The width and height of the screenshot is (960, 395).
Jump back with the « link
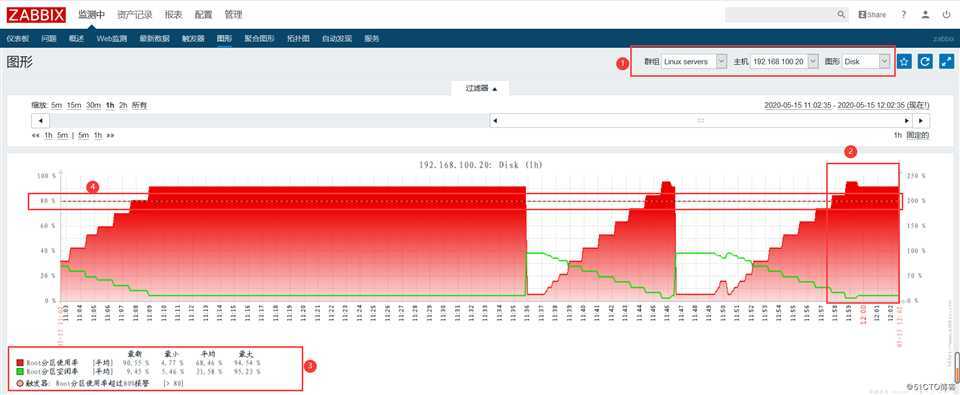36,135
